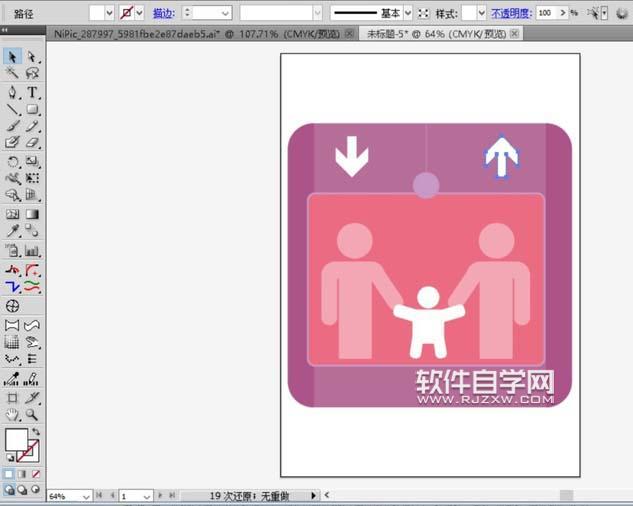The width and height of the screenshot is (633, 506).
Task: Select the Symbol Sprayer tool
Action: [12, 251]
